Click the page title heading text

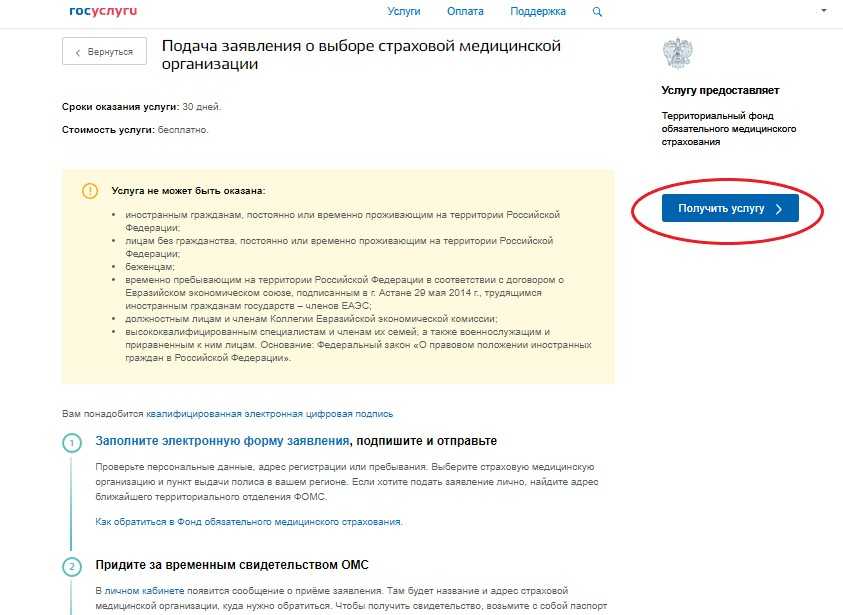[x=361, y=55]
